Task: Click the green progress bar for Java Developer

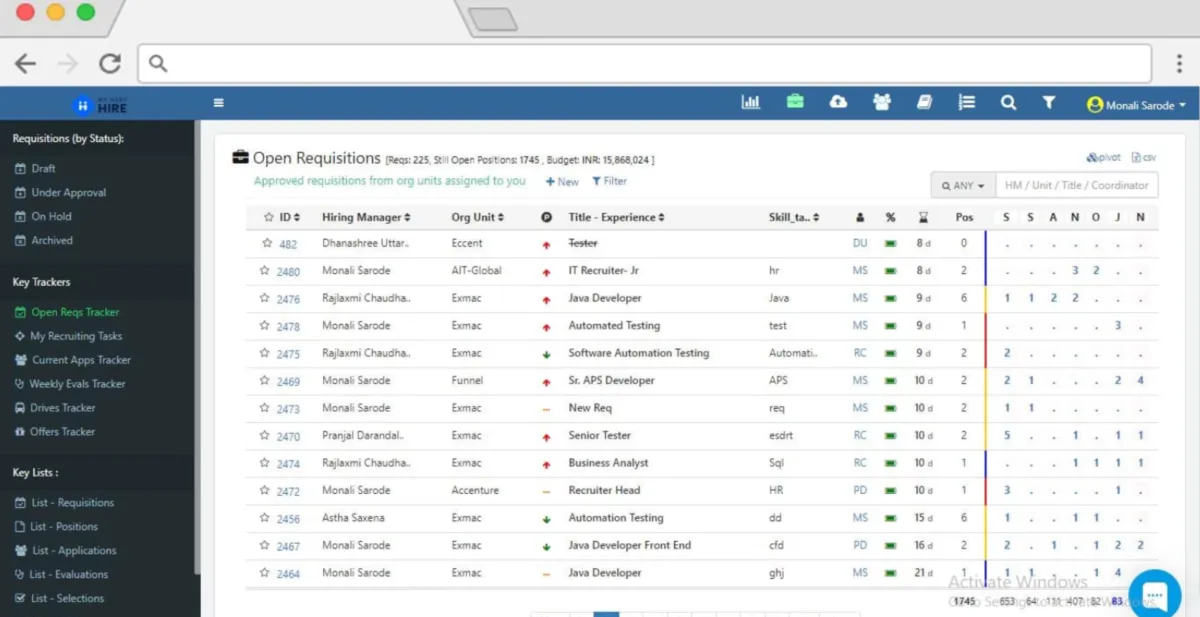Action: pyautogui.click(x=890, y=298)
